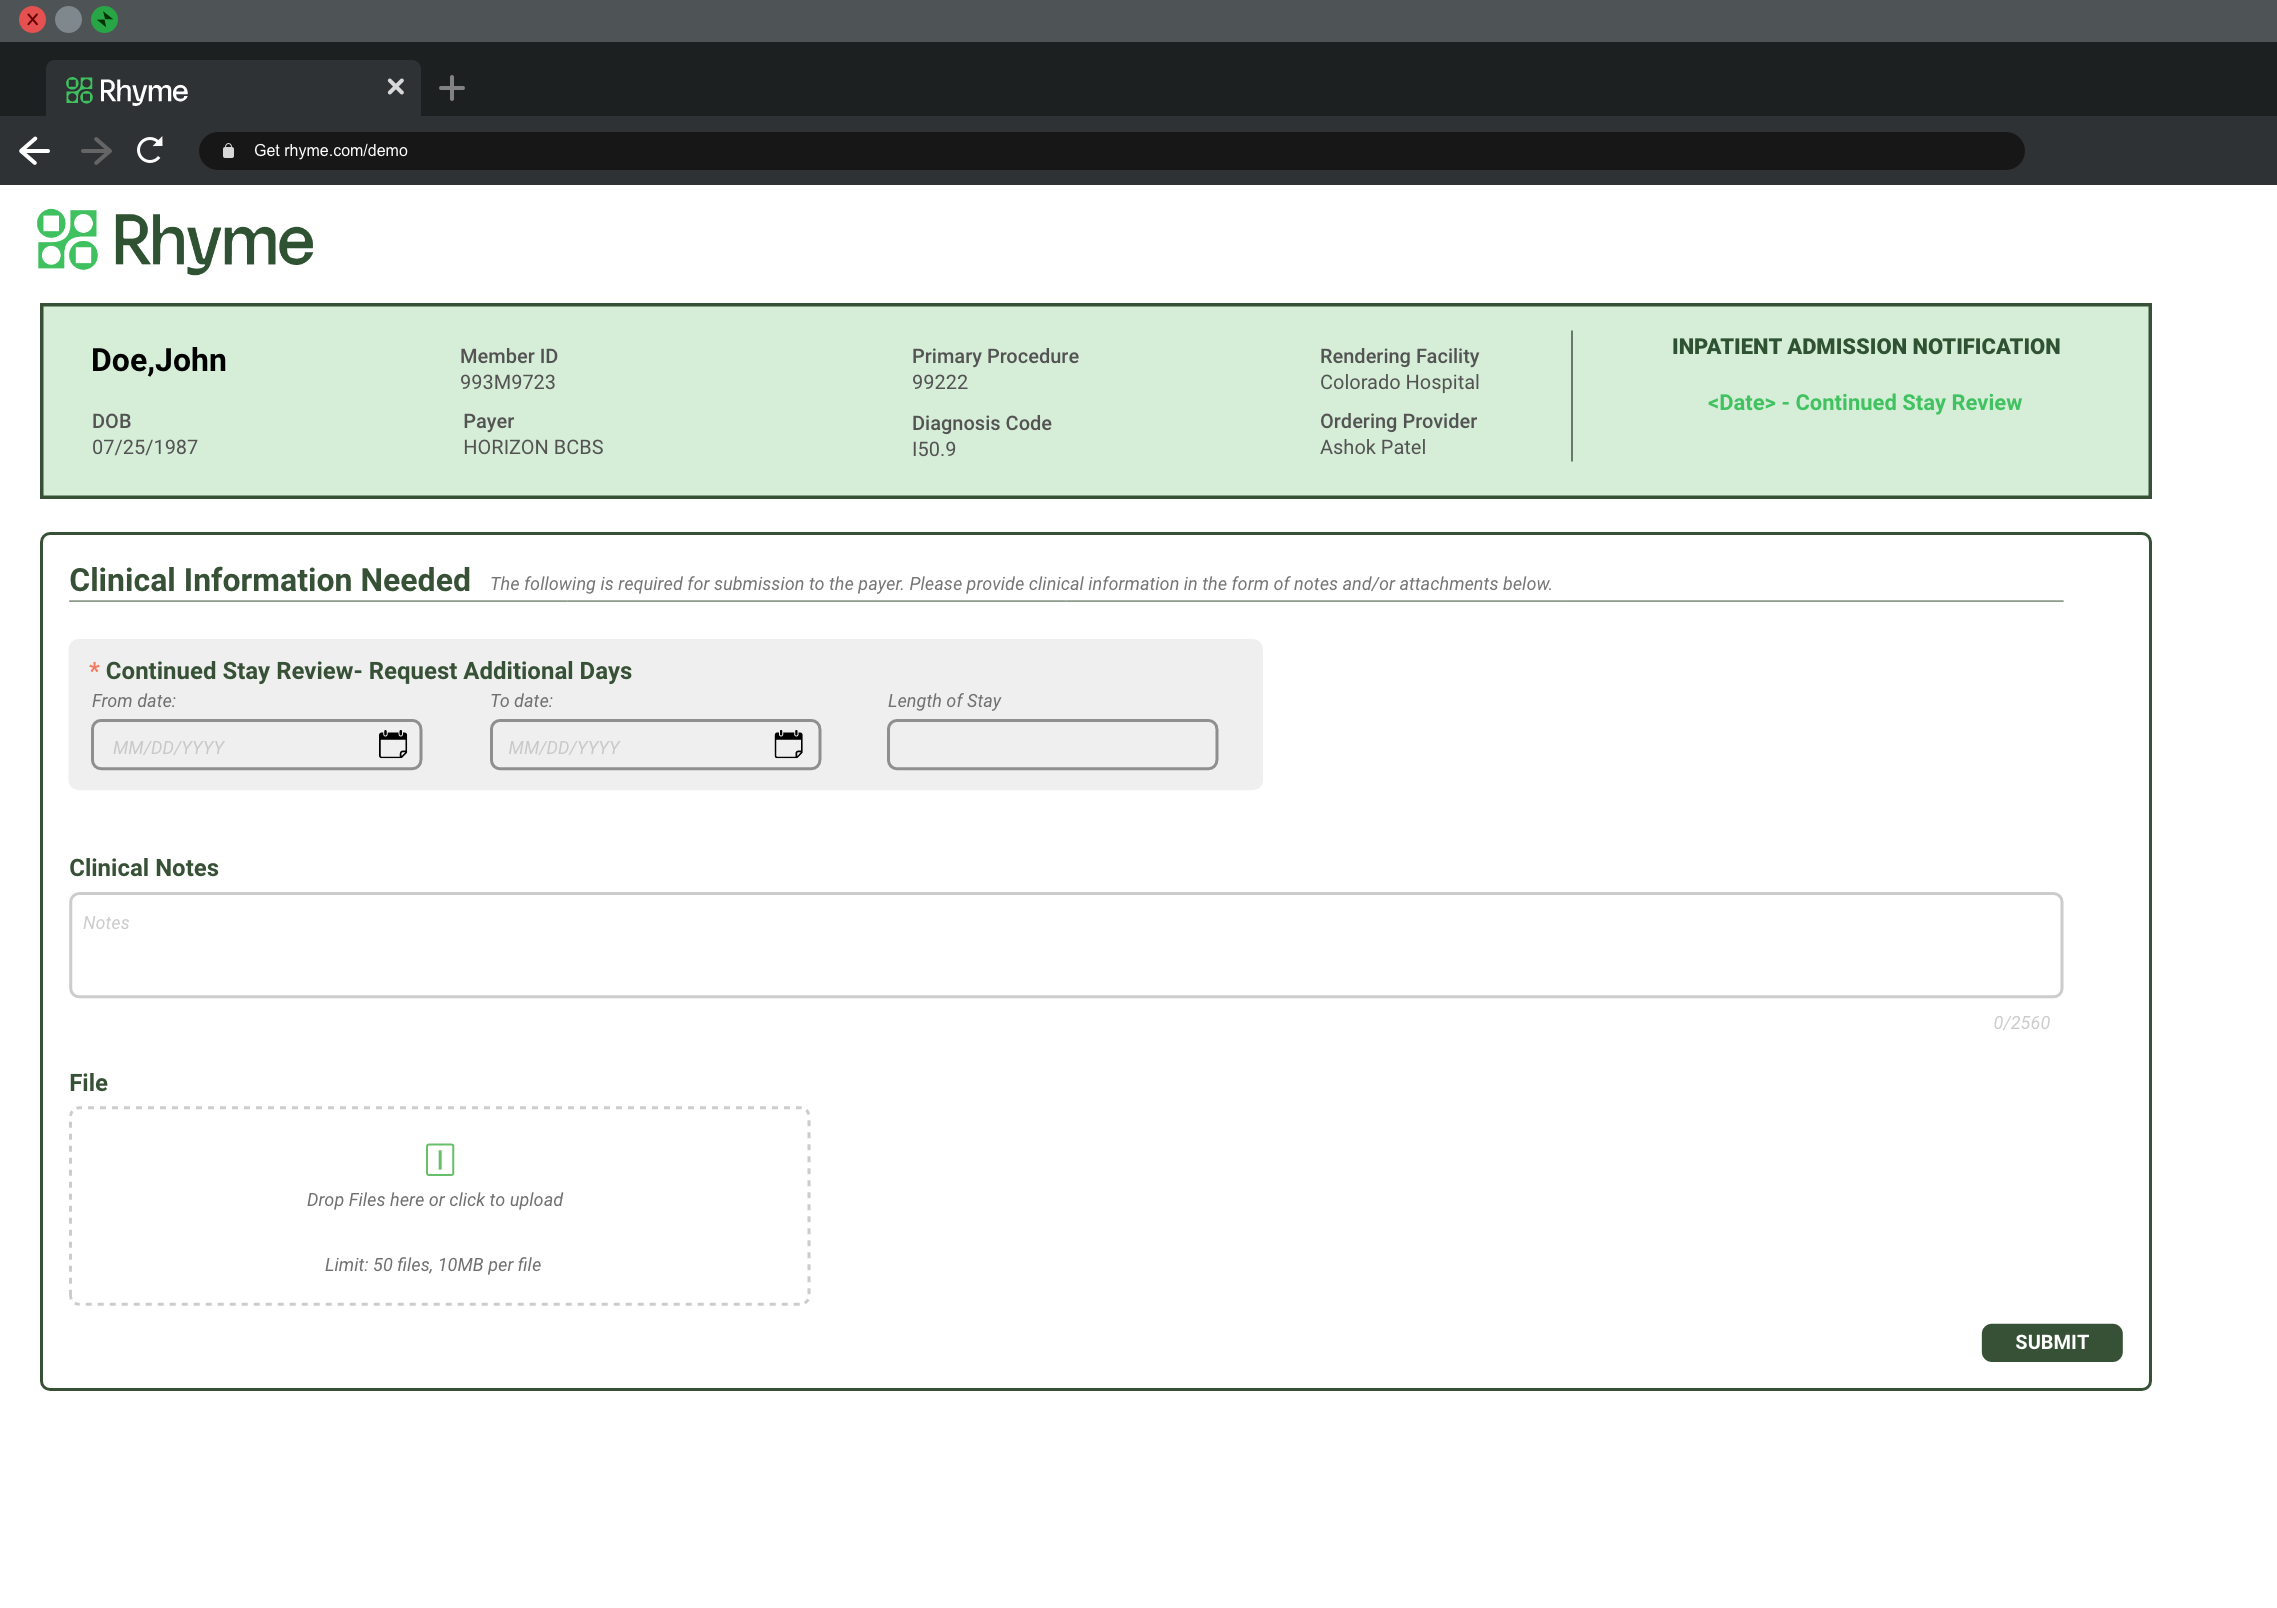
Task: Click the Drop Files upload area
Action: pyautogui.click(x=439, y=1230)
